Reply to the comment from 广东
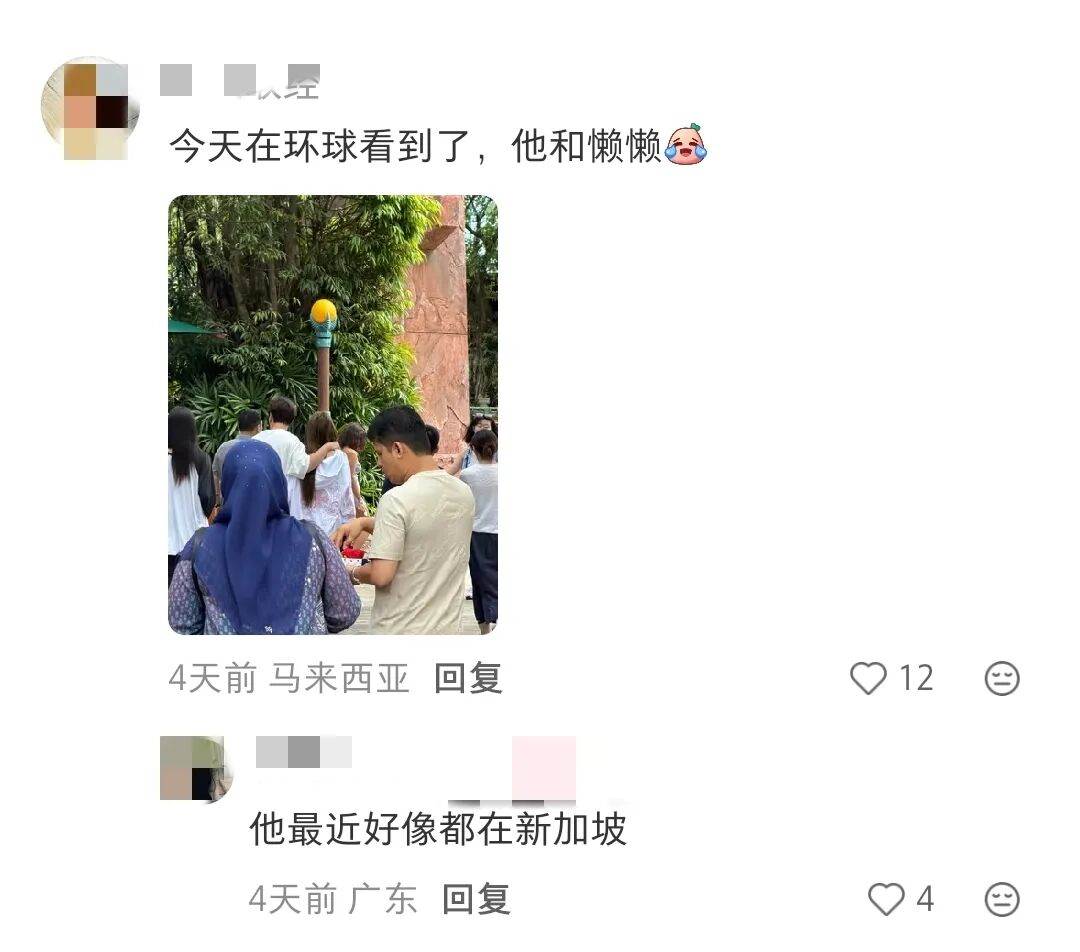Viewport: 1080px width, 952px height. [x=476, y=899]
